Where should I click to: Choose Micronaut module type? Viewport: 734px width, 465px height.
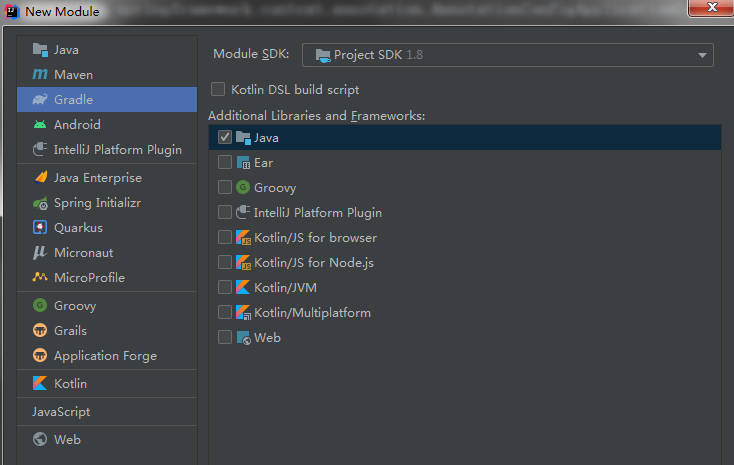(x=107, y=252)
